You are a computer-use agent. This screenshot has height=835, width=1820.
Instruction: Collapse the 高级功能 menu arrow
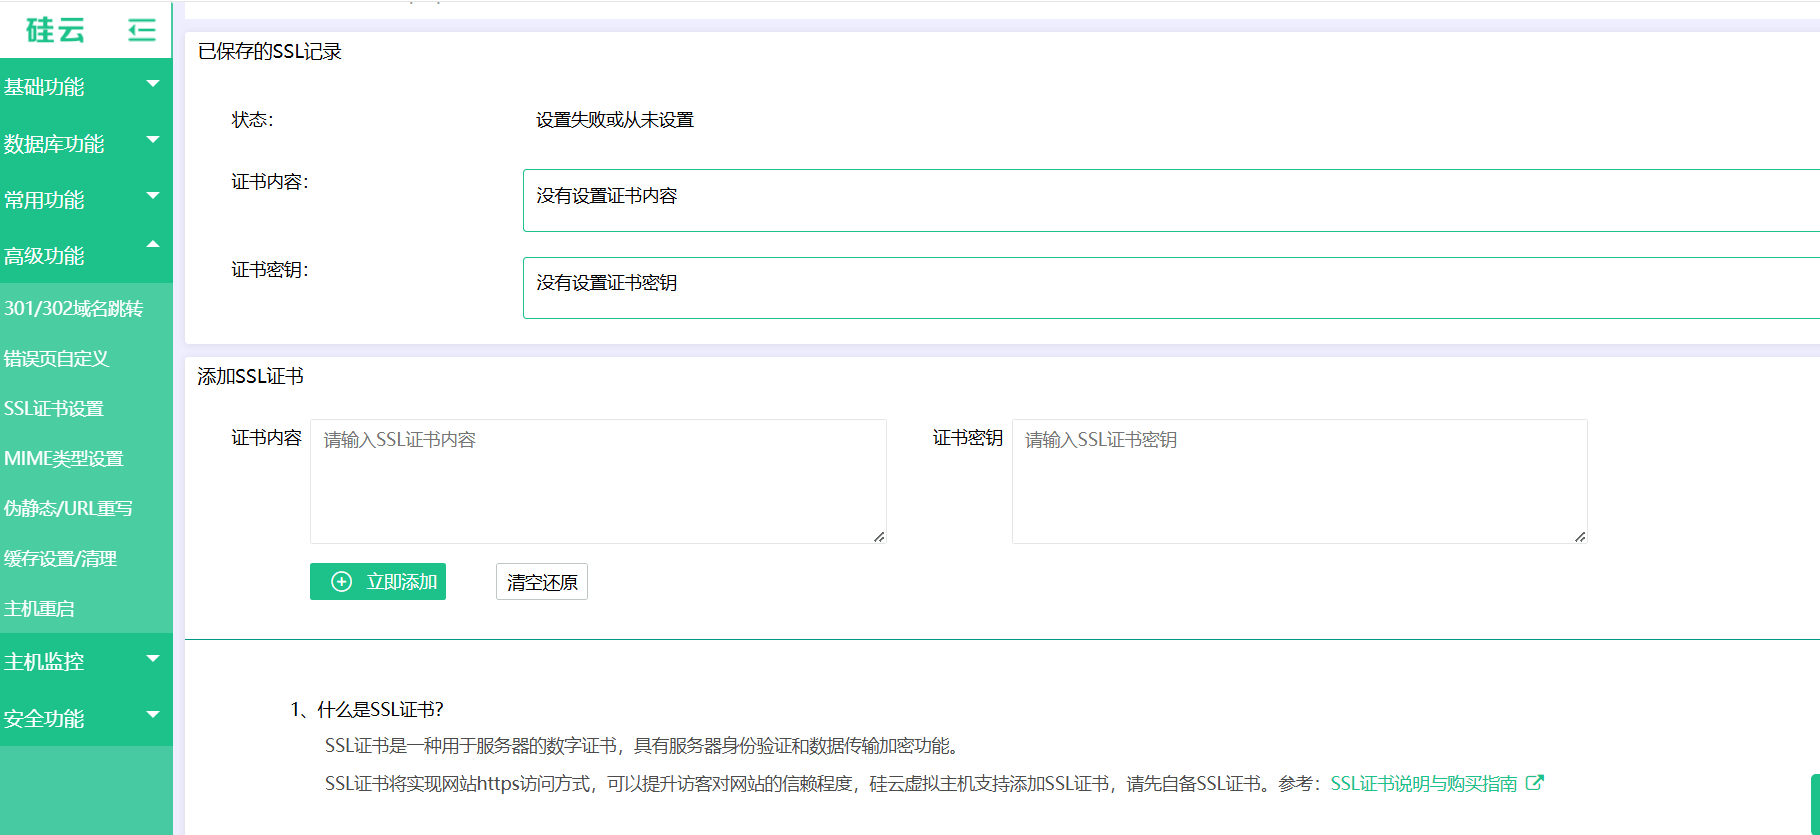pyautogui.click(x=153, y=244)
